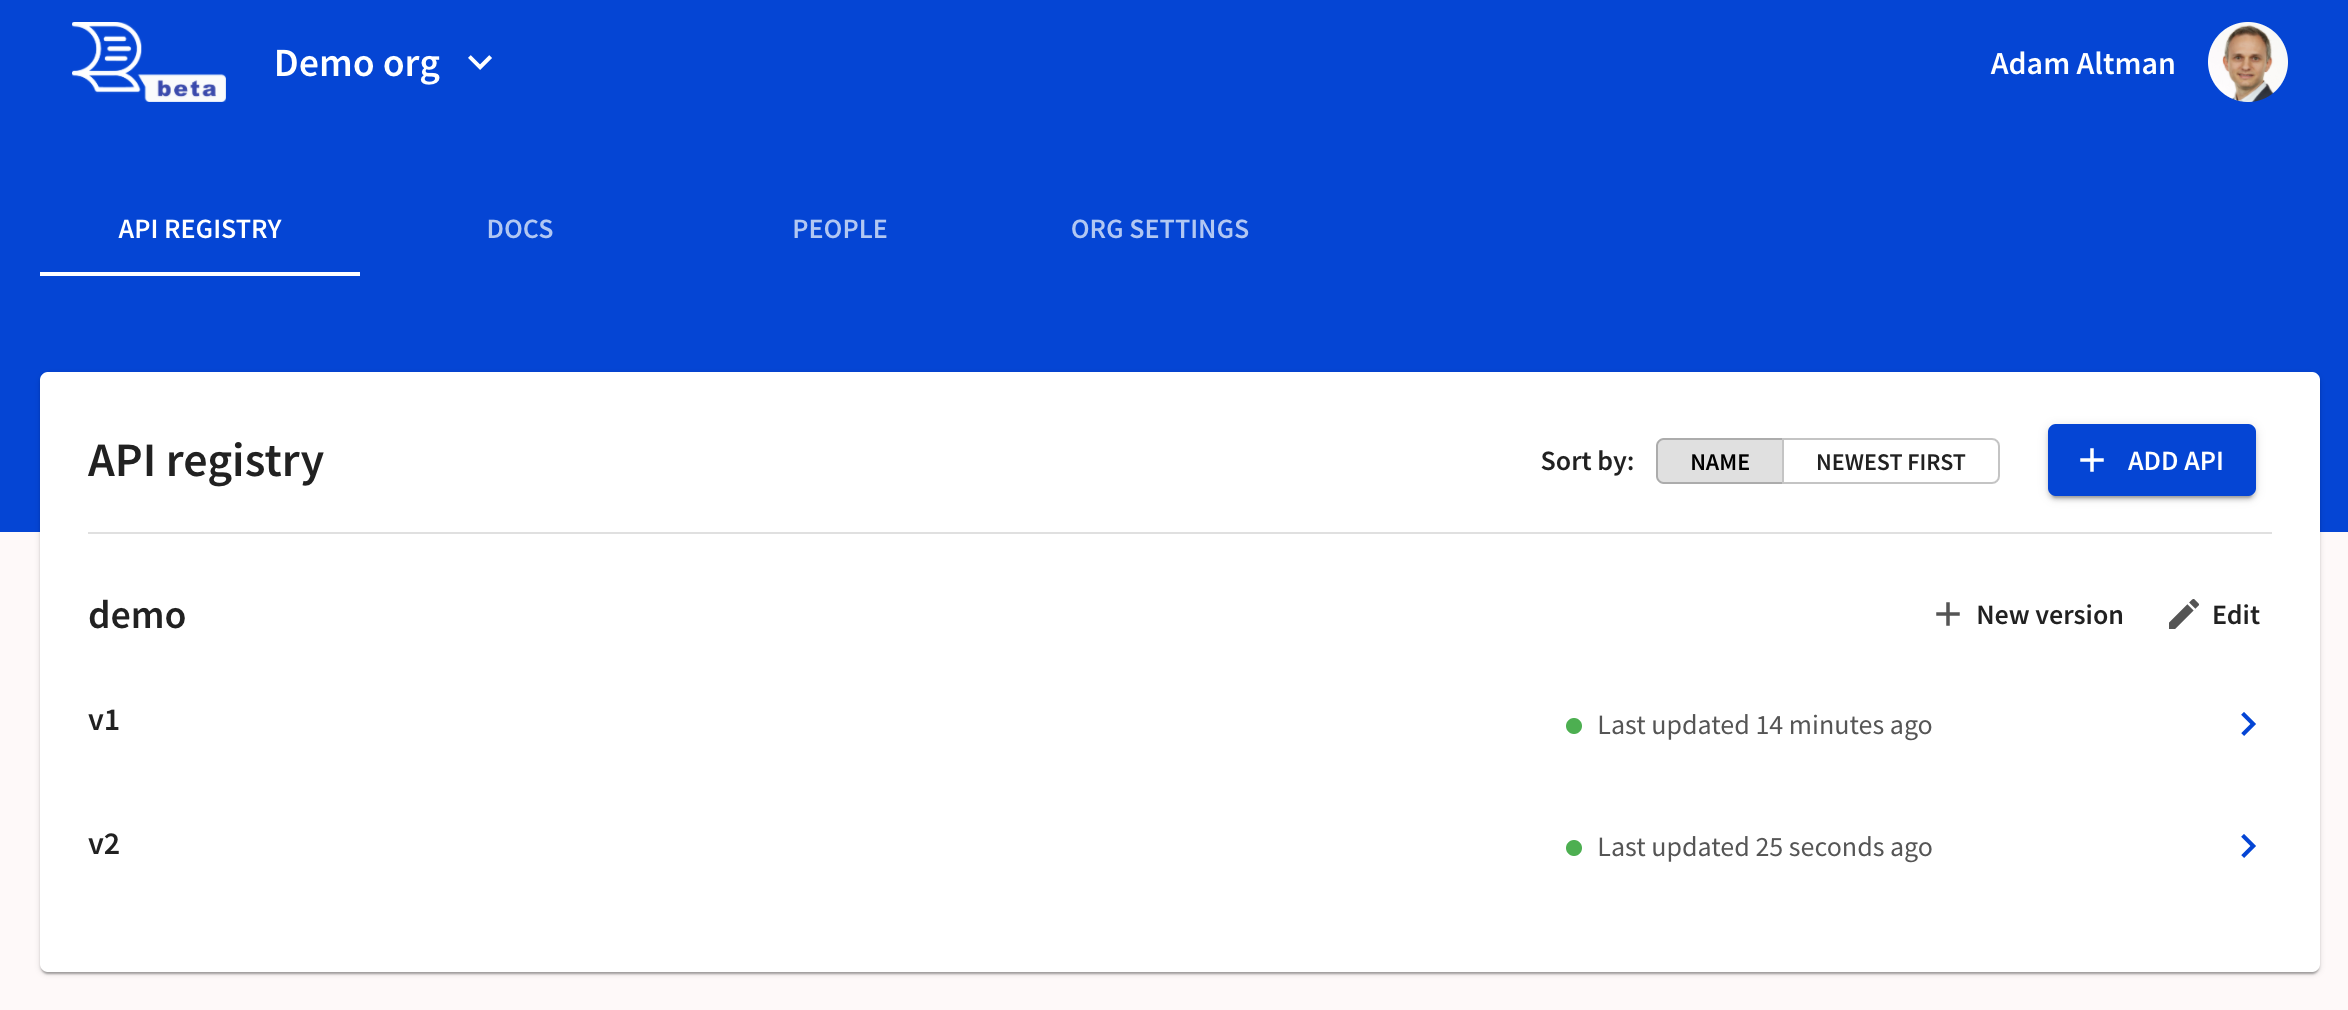This screenshot has height=1010, width=2348.
Task: Click green status dot for v1
Action: (1573, 725)
